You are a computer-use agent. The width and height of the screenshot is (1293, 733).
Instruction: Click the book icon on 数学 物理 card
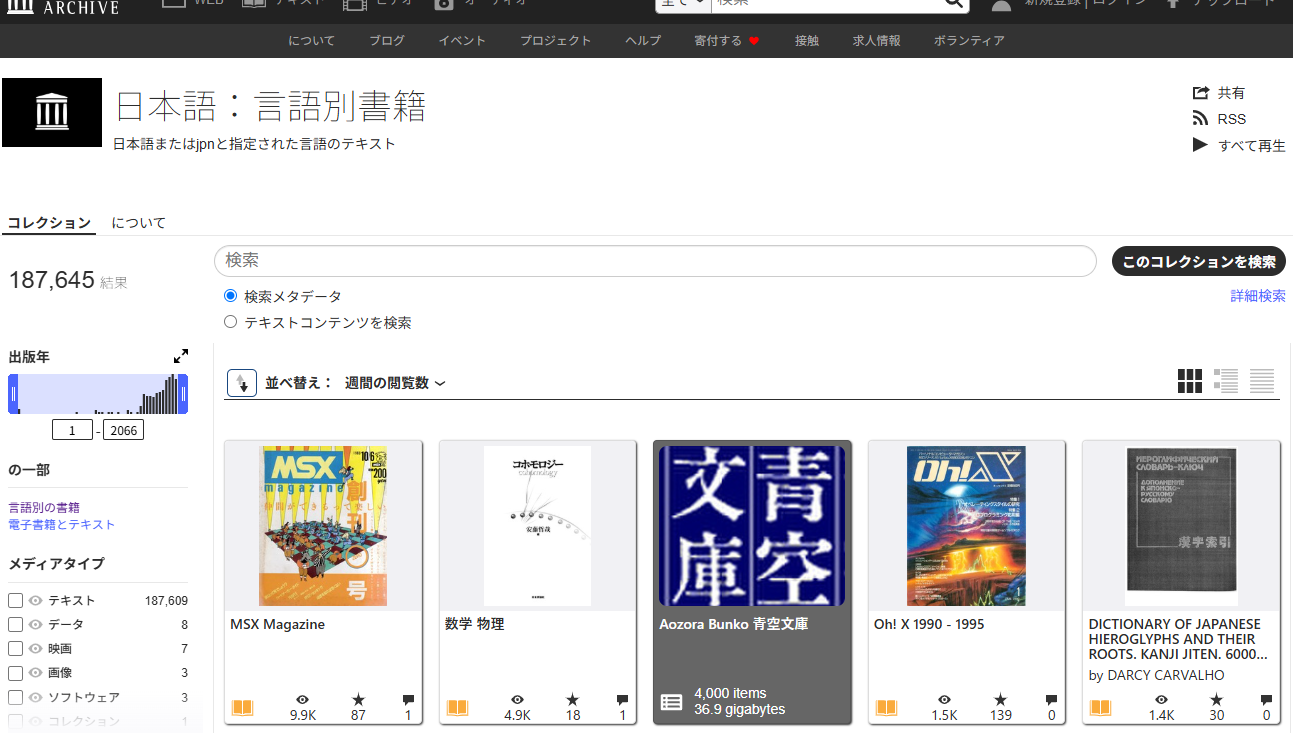[x=457, y=708]
